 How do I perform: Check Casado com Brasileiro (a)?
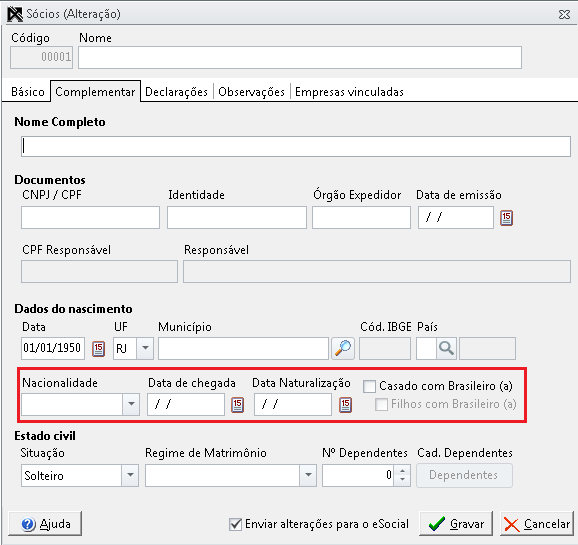(x=369, y=386)
